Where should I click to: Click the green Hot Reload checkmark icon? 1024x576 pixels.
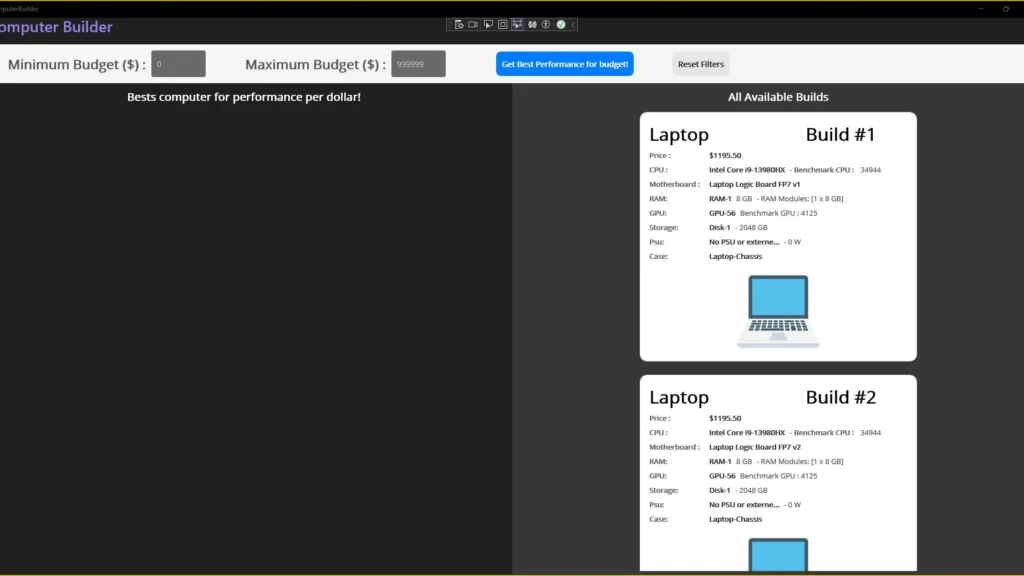point(561,24)
